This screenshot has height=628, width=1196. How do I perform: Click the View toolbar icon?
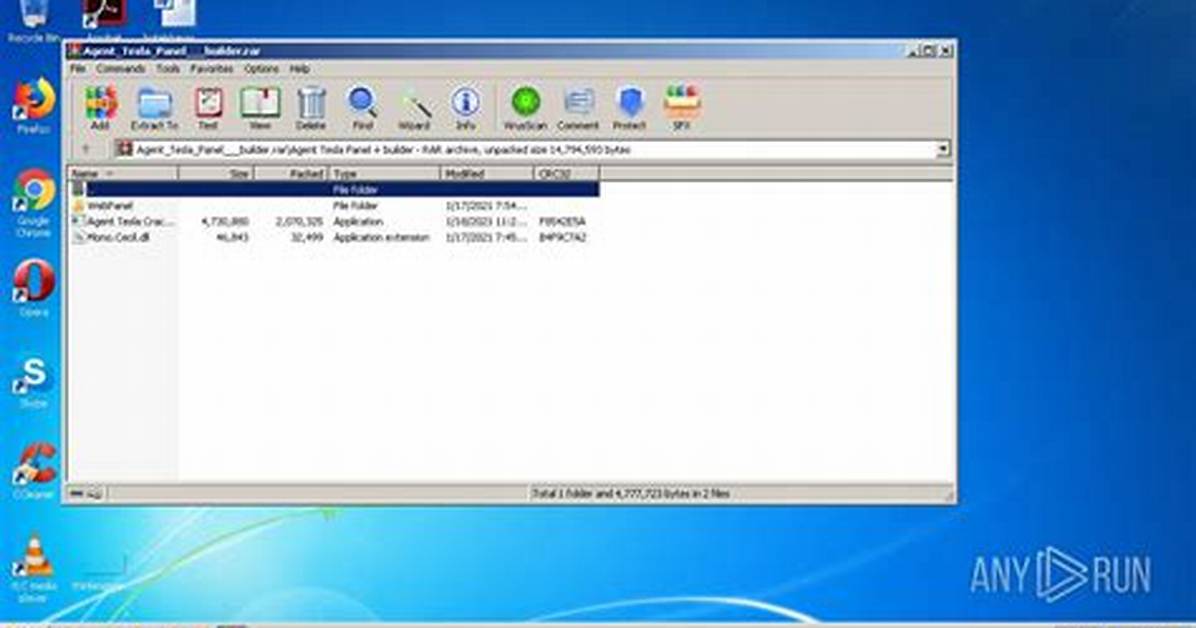[260, 108]
